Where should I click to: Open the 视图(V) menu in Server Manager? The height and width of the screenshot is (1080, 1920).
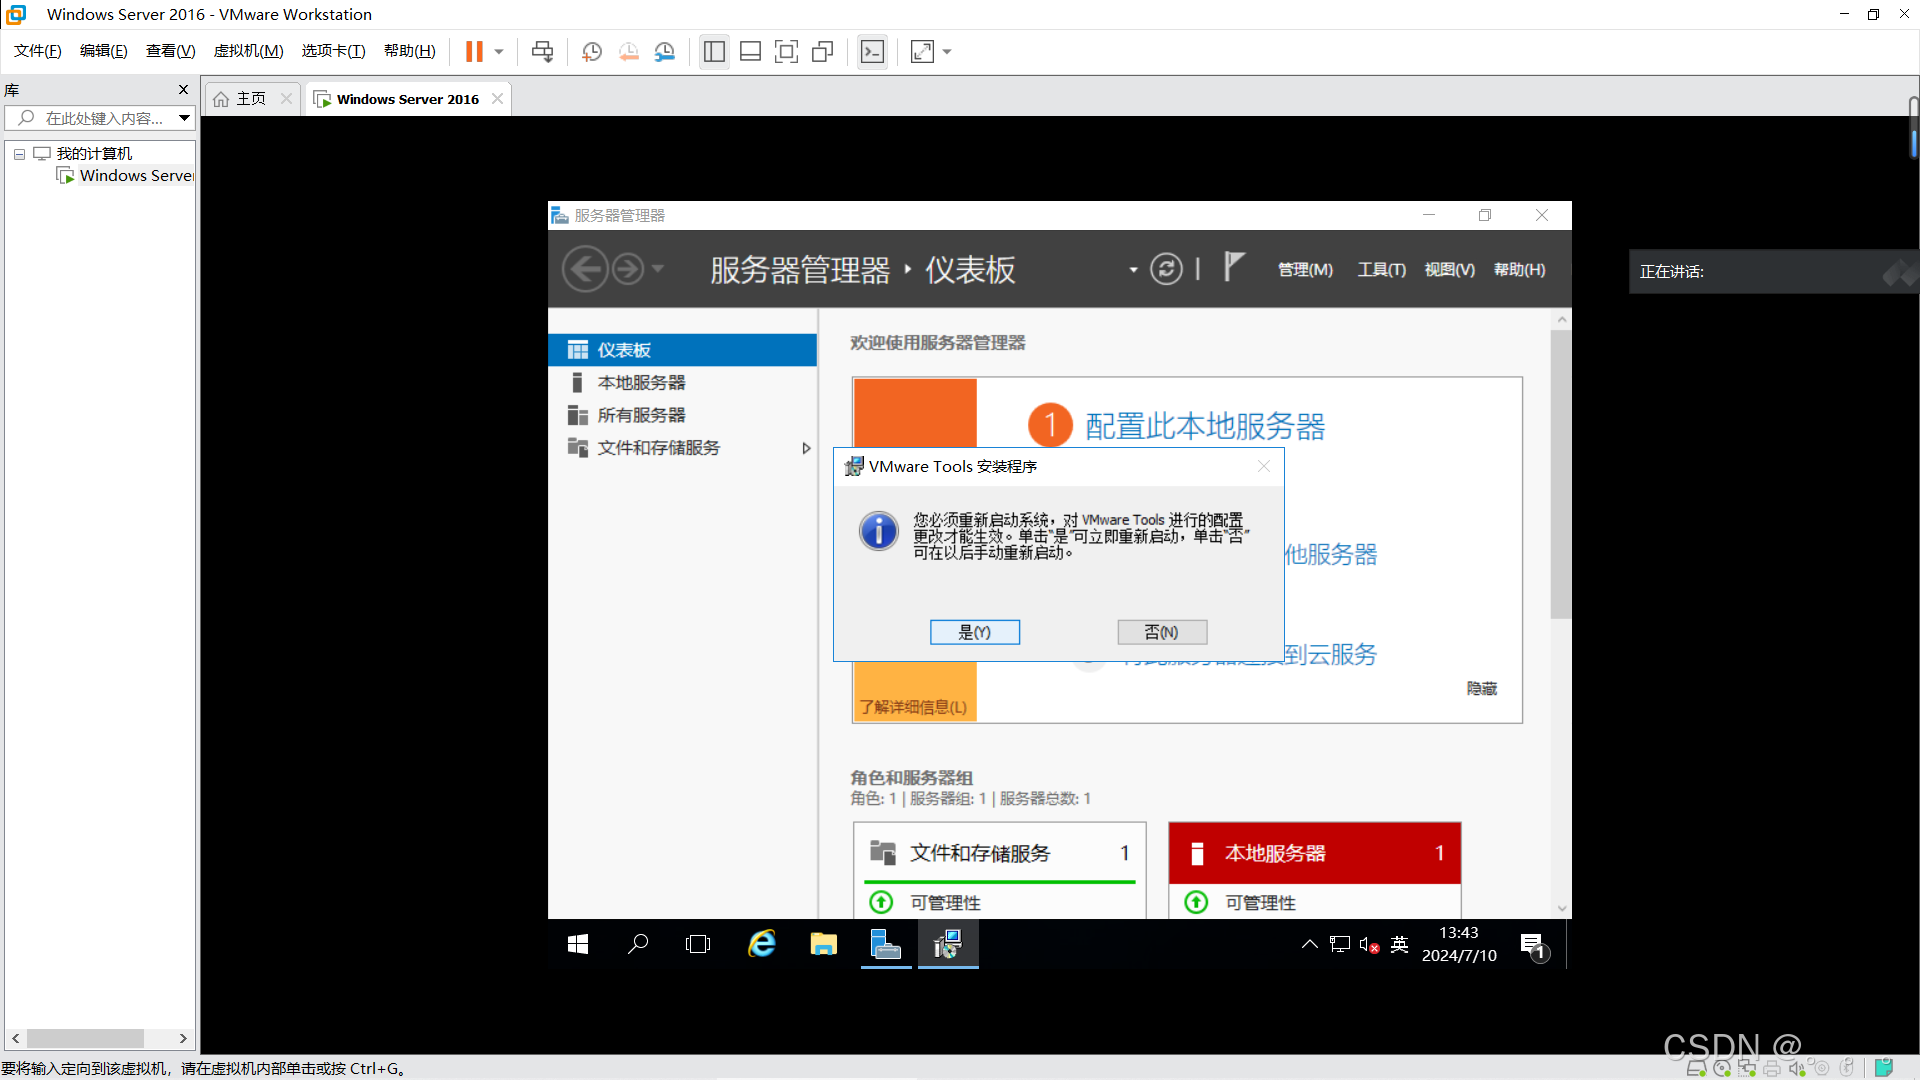click(x=1449, y=270)
